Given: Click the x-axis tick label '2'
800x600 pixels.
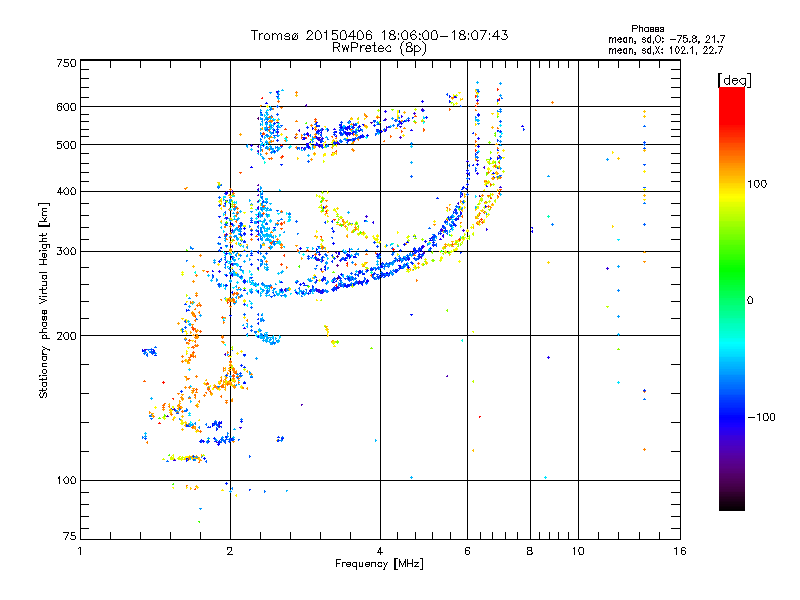Looking at the screenshot, I should (x=230, y=551).
